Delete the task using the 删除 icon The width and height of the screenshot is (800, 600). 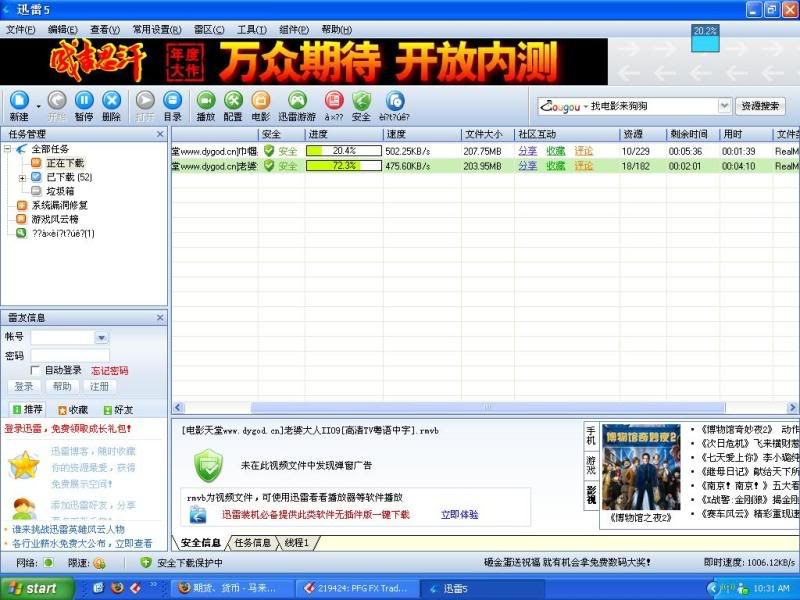(x=111, y=100)
